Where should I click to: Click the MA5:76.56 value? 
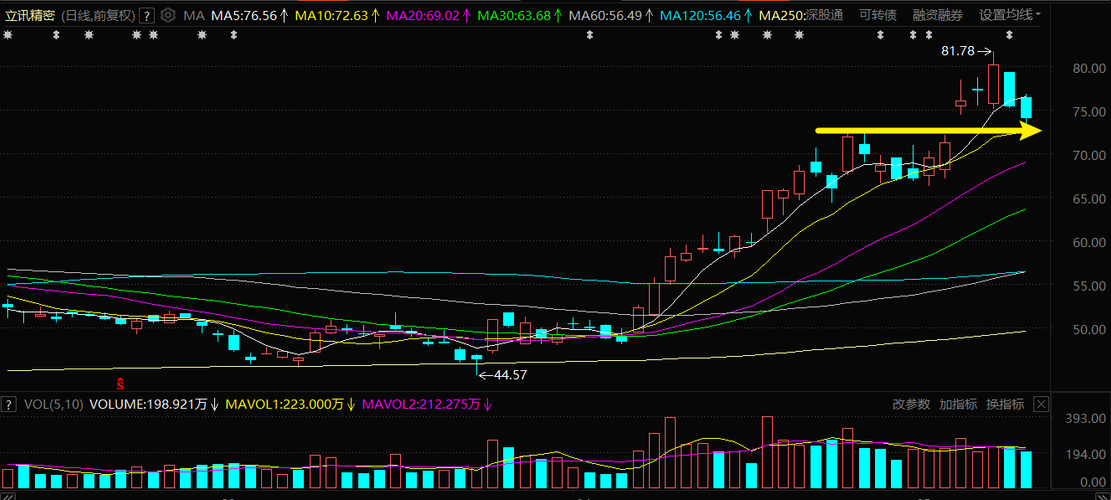click(249, 15)
